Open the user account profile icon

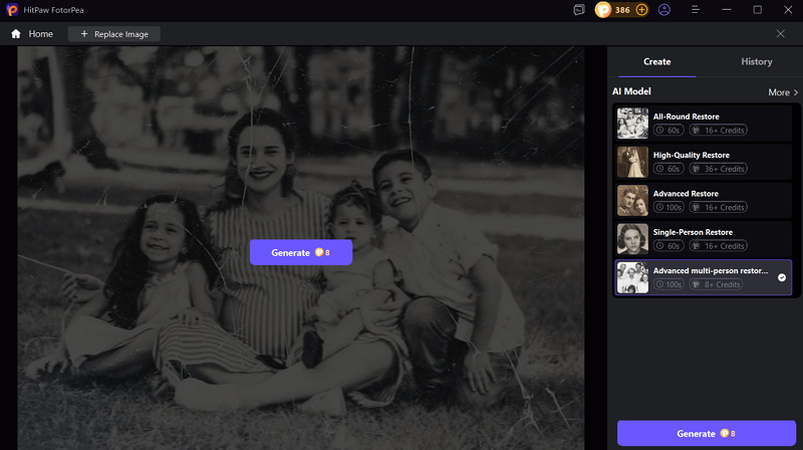point(664,10)
